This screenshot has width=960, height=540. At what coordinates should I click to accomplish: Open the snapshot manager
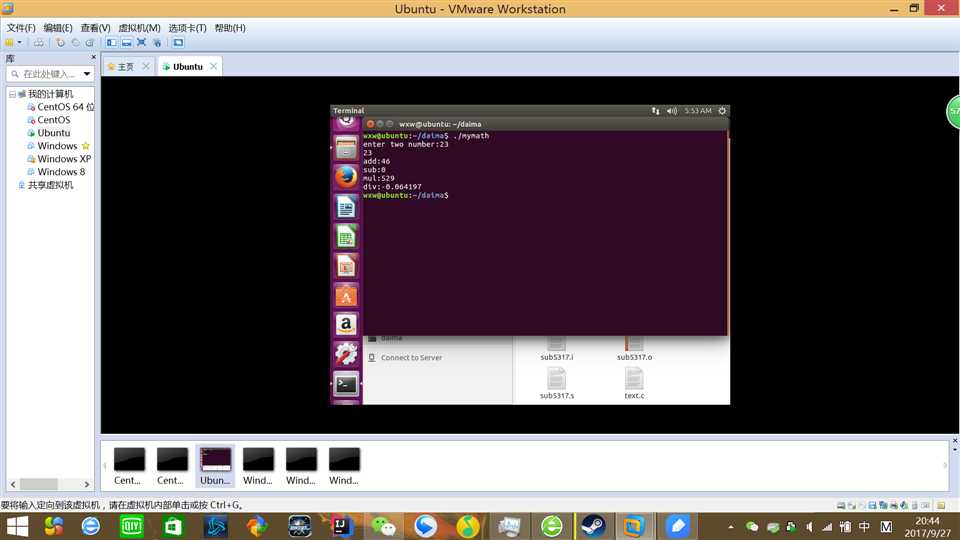[x=90, y=43]
